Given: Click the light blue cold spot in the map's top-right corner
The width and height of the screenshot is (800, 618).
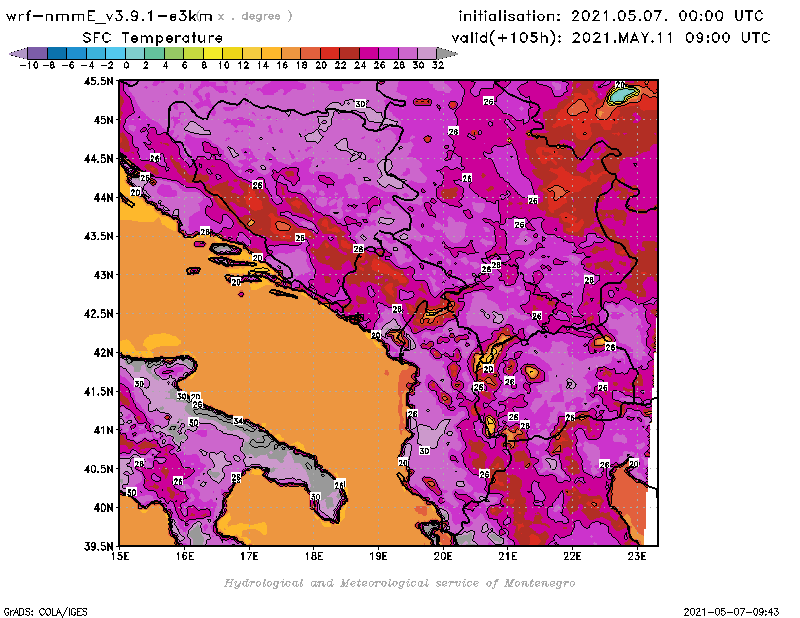Looking at the screenshot, I should pos(622,96).
